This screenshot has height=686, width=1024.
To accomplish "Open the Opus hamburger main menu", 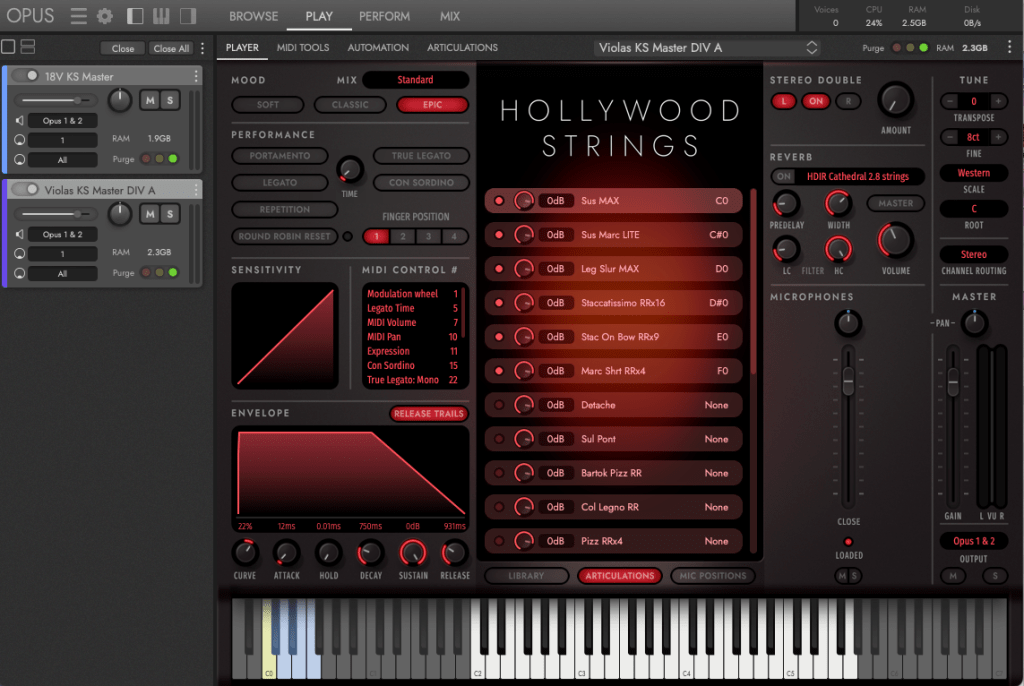I will pyautogui.click(x=79, y=16).
